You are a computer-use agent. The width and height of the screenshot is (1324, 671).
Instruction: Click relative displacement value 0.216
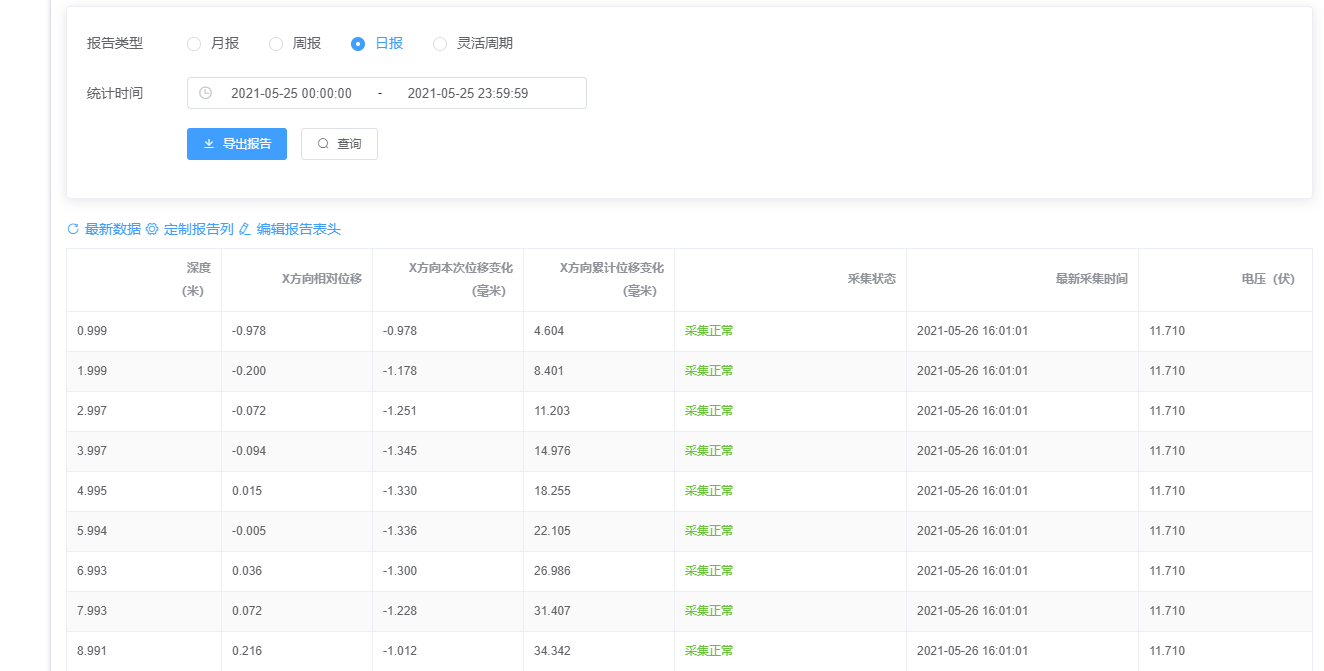pyautogui.click(x=247, y=651)
